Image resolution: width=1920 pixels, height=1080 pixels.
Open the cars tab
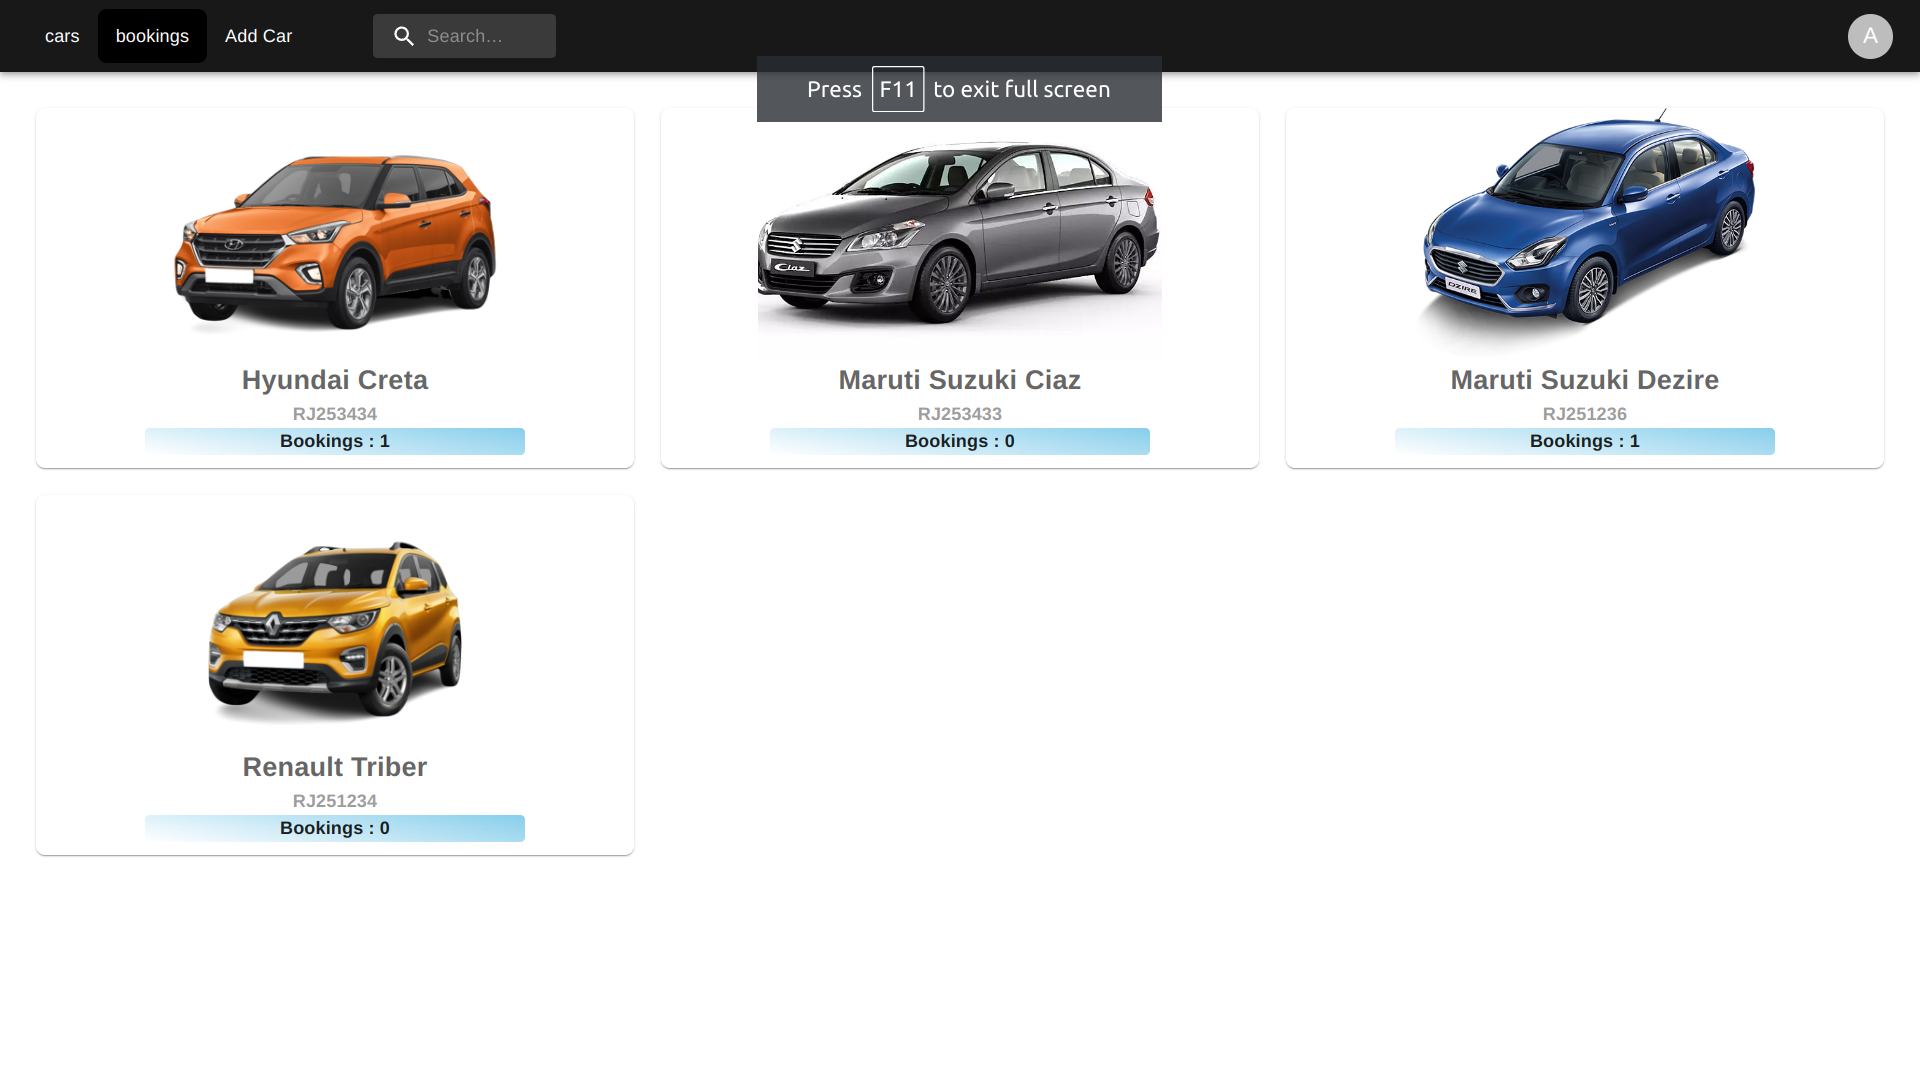tap(62, 36)
